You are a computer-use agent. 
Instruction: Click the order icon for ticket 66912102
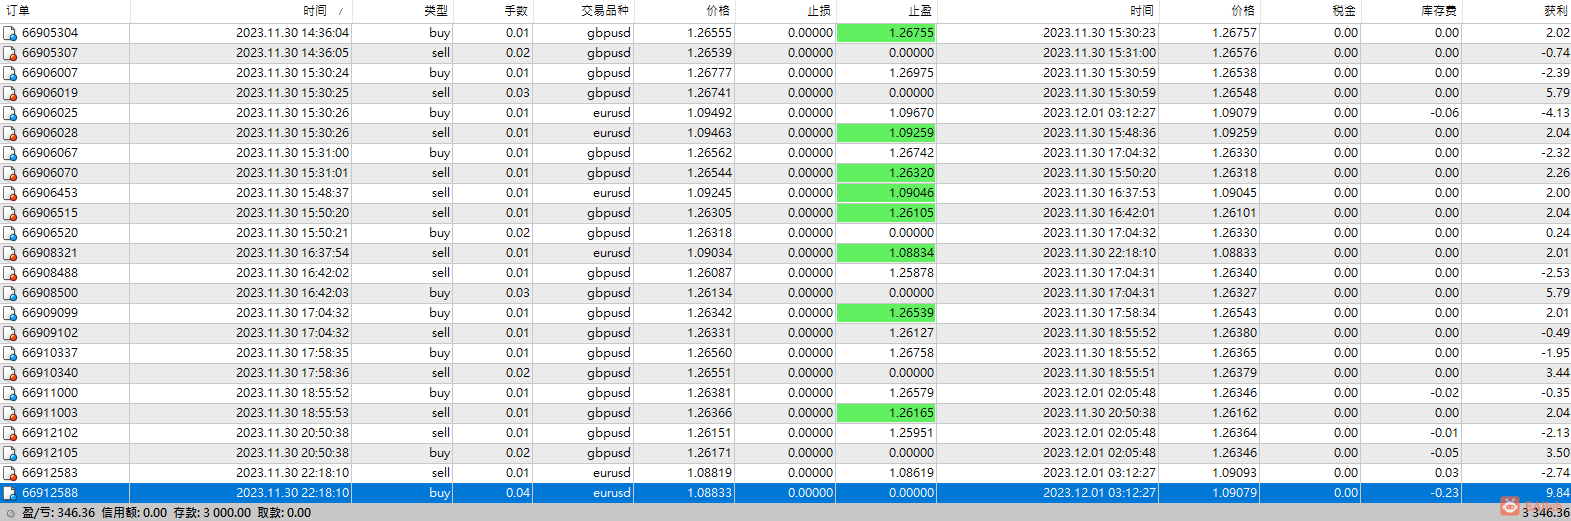(10, 433)
